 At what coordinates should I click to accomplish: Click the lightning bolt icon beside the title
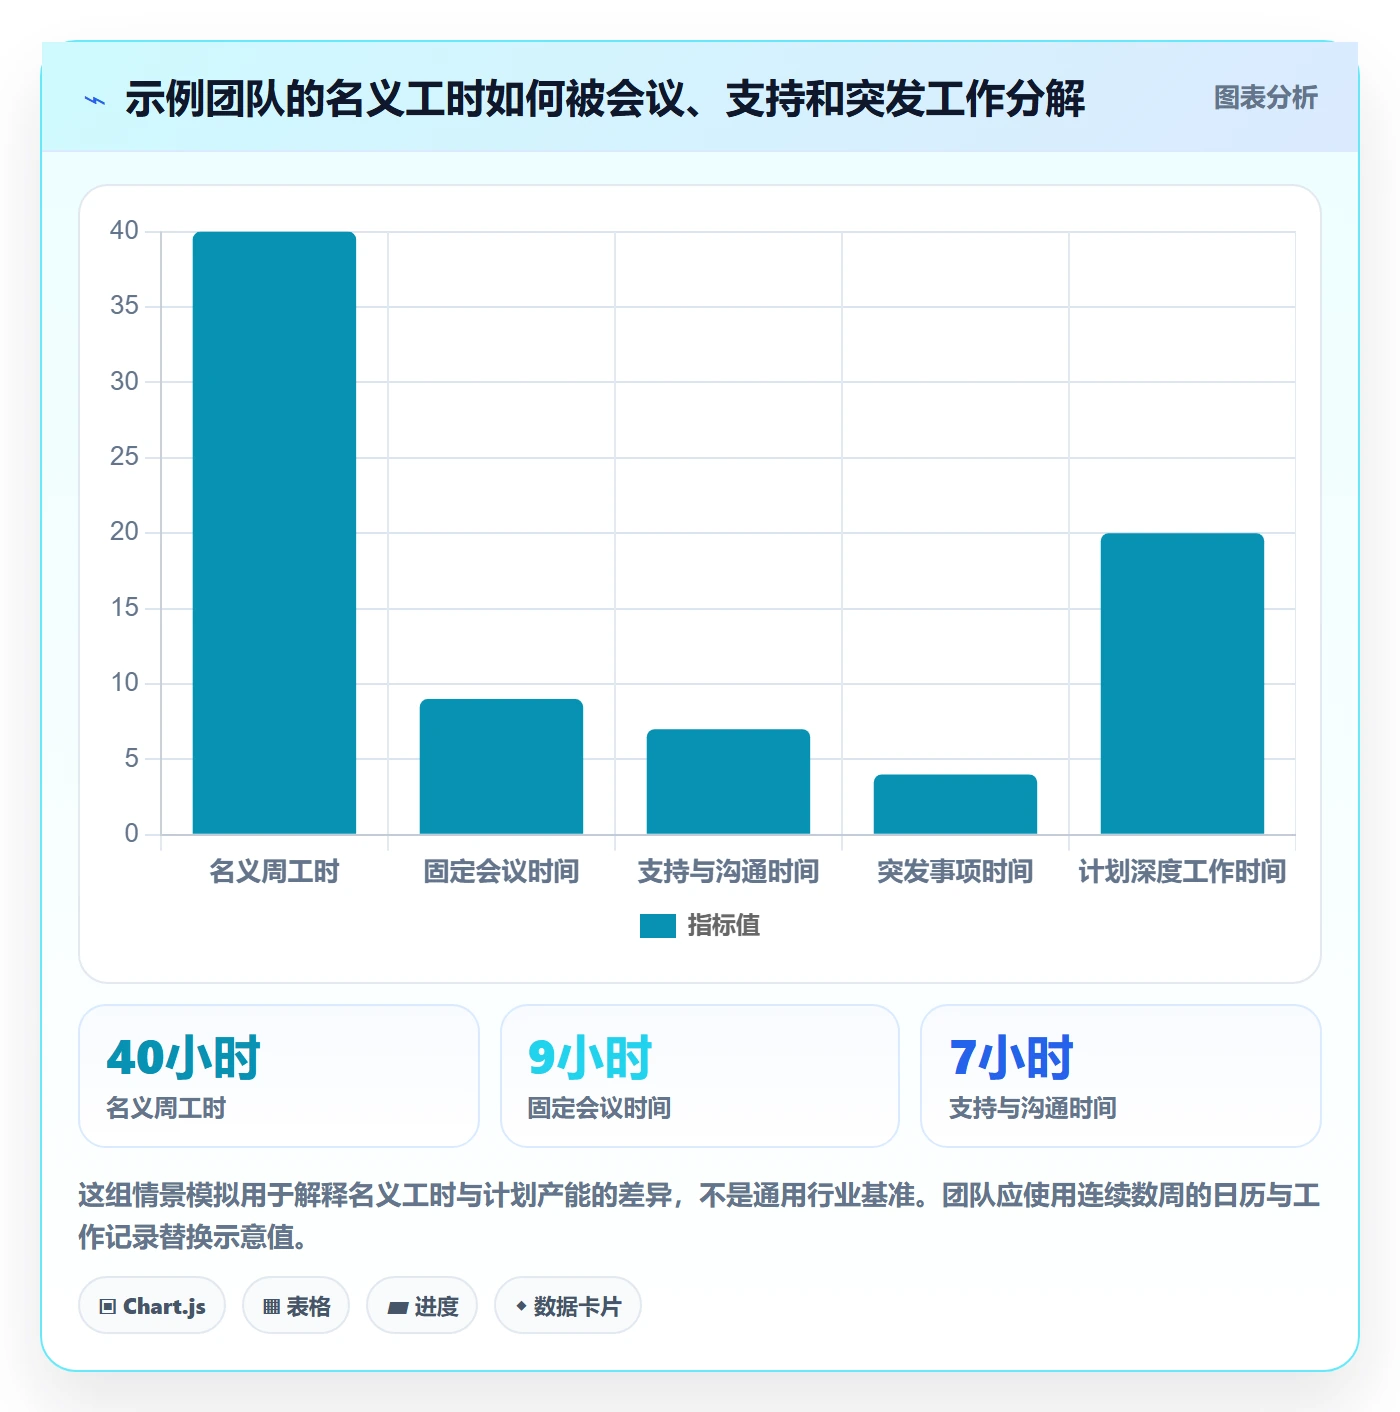(95, 100)
